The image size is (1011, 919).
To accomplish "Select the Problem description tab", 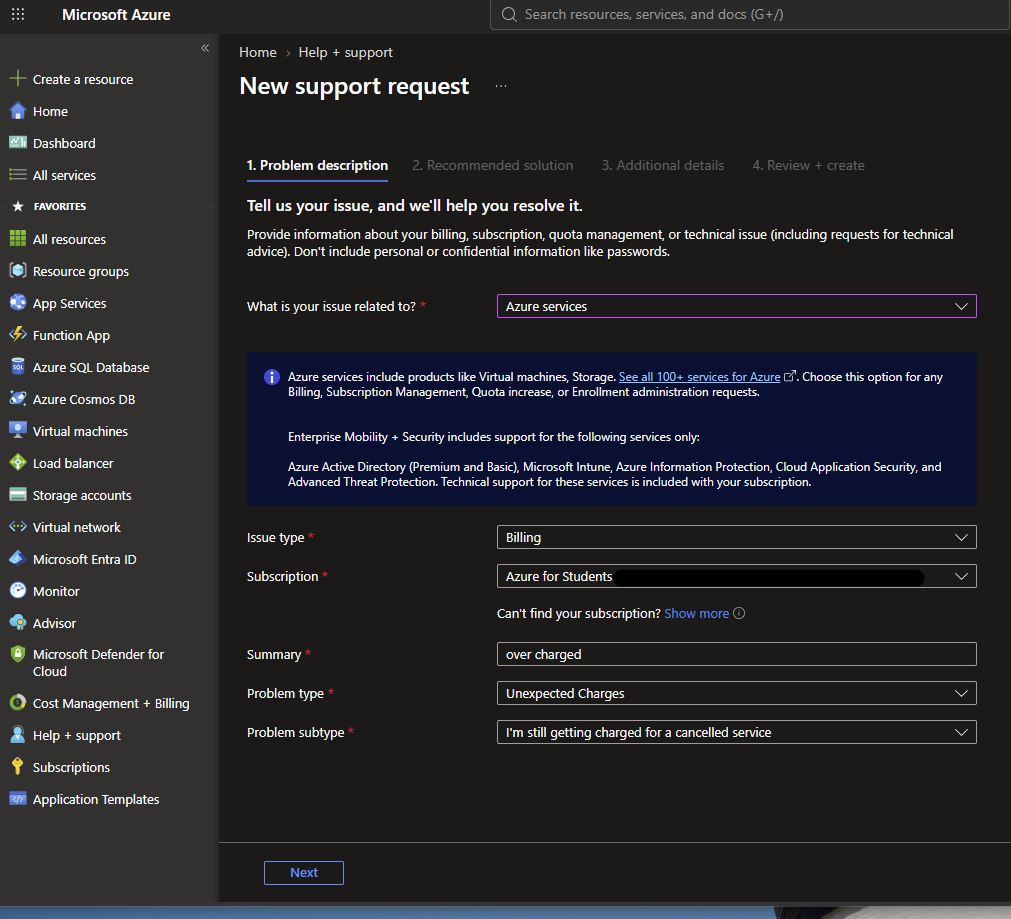I will tap(317, 166).
